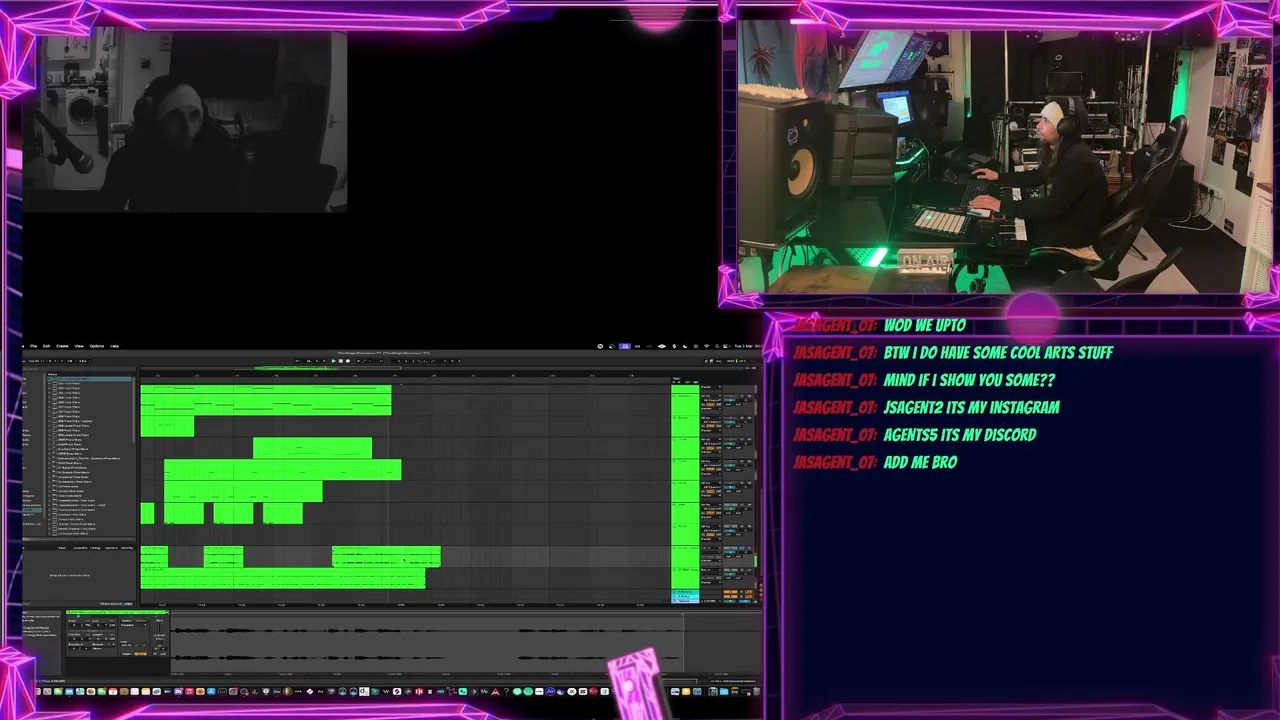Image resolution: width=1280 pixels, height=720 pixels.
Task: Open the Options menu
Action: tap(97, 346)
